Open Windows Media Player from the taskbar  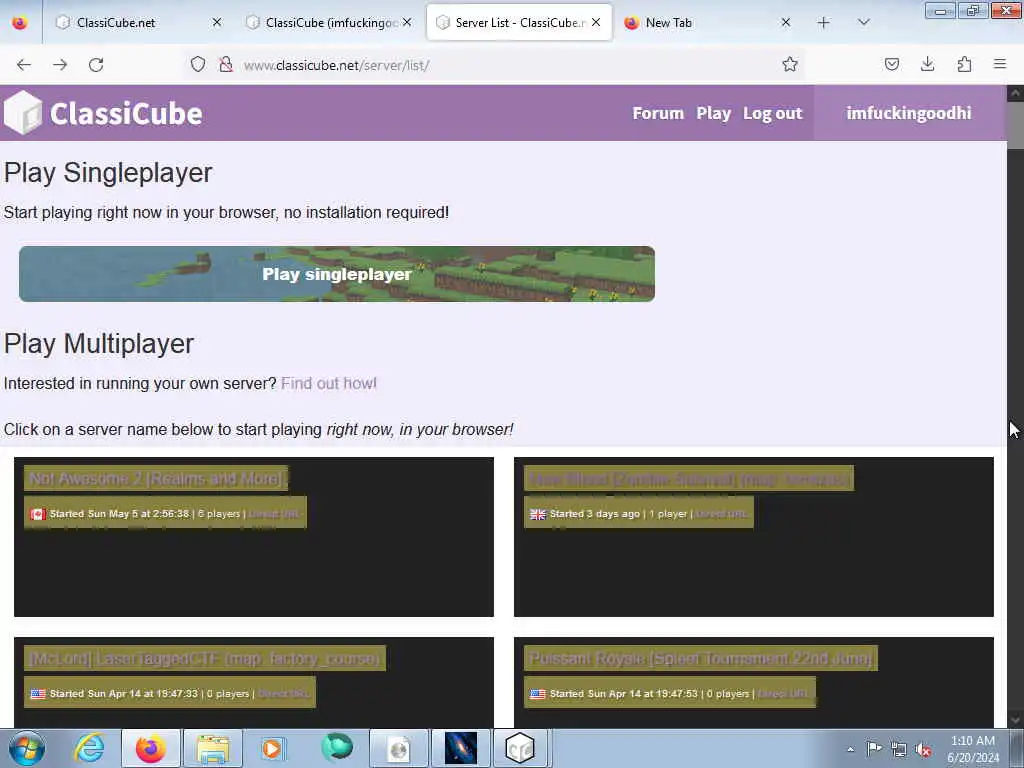click(272, 748)
